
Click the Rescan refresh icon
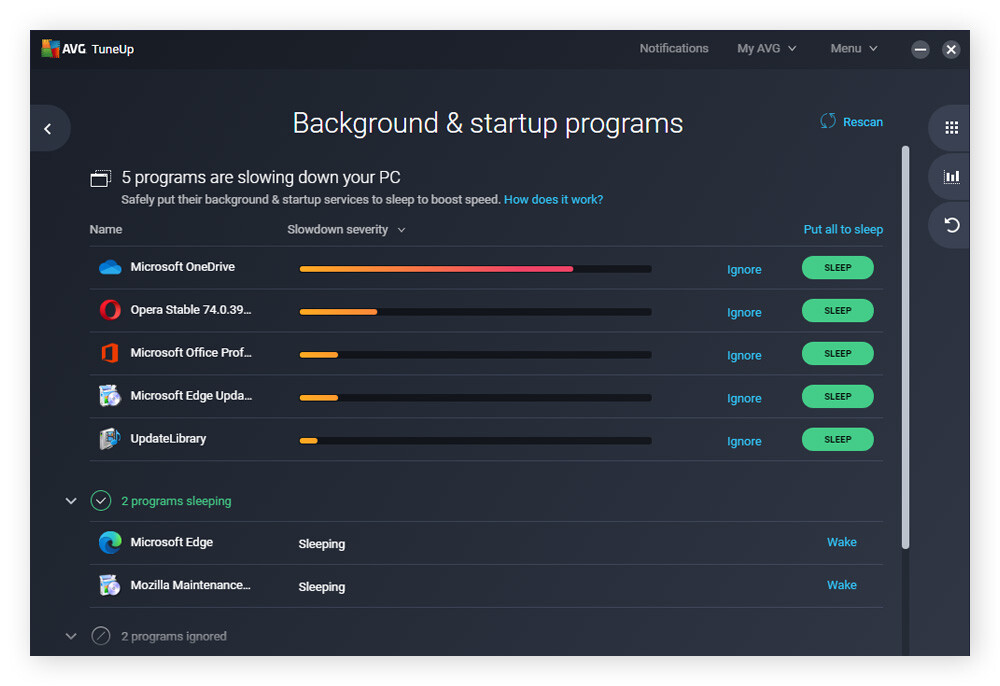click(x=828, y=121)
